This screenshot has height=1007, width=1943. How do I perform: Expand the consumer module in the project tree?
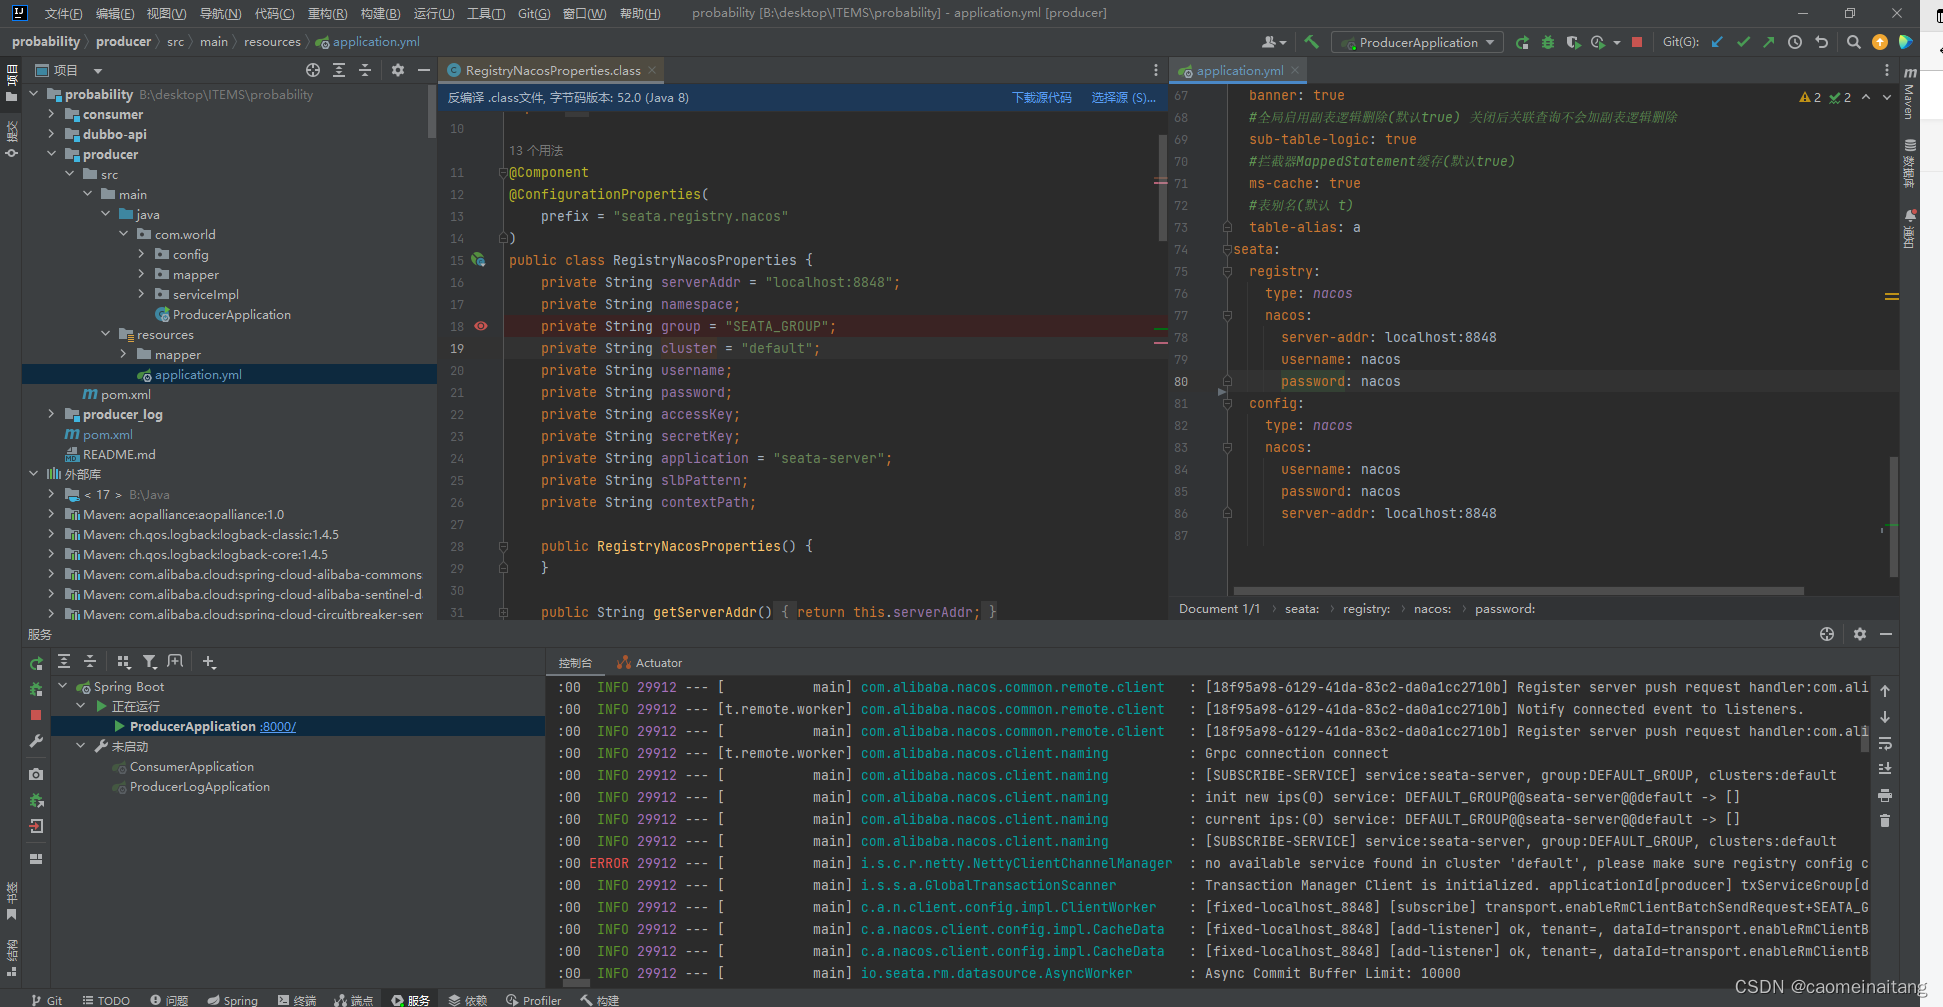(50, 114)
